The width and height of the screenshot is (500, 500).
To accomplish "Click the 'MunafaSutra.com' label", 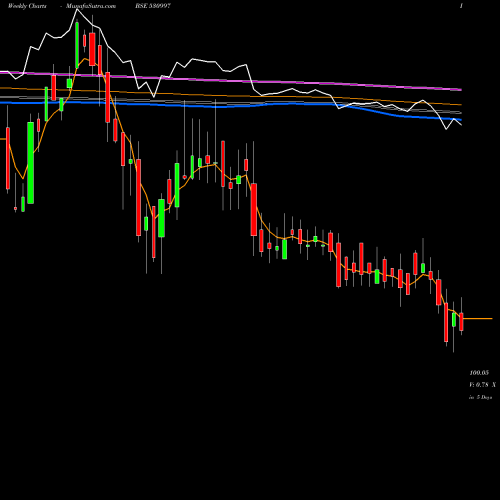I will (91, 6).
